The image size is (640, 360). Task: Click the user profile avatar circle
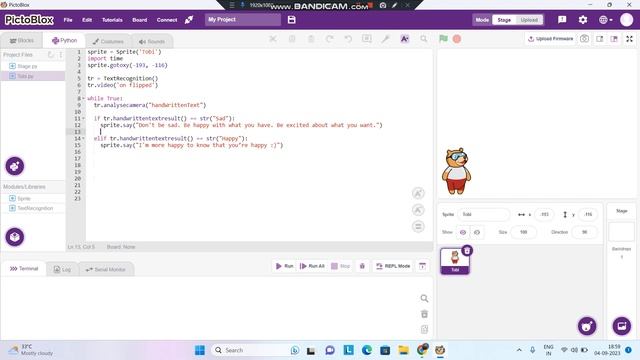[x=626, y=20]
